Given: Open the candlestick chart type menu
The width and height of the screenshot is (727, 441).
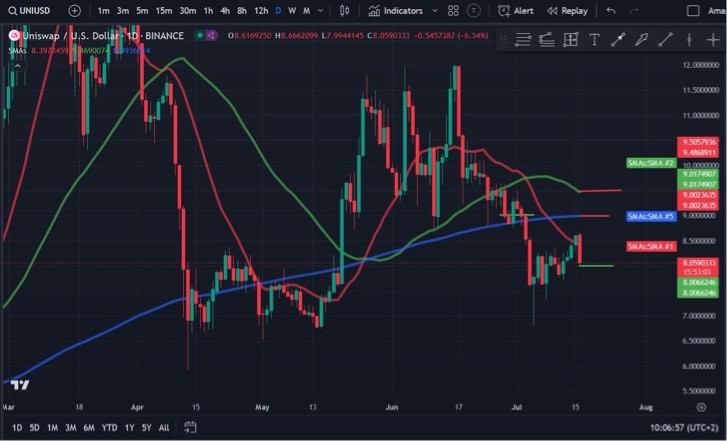Looking at the screenshot, I should pyautogui.click(x=344, y=11).
